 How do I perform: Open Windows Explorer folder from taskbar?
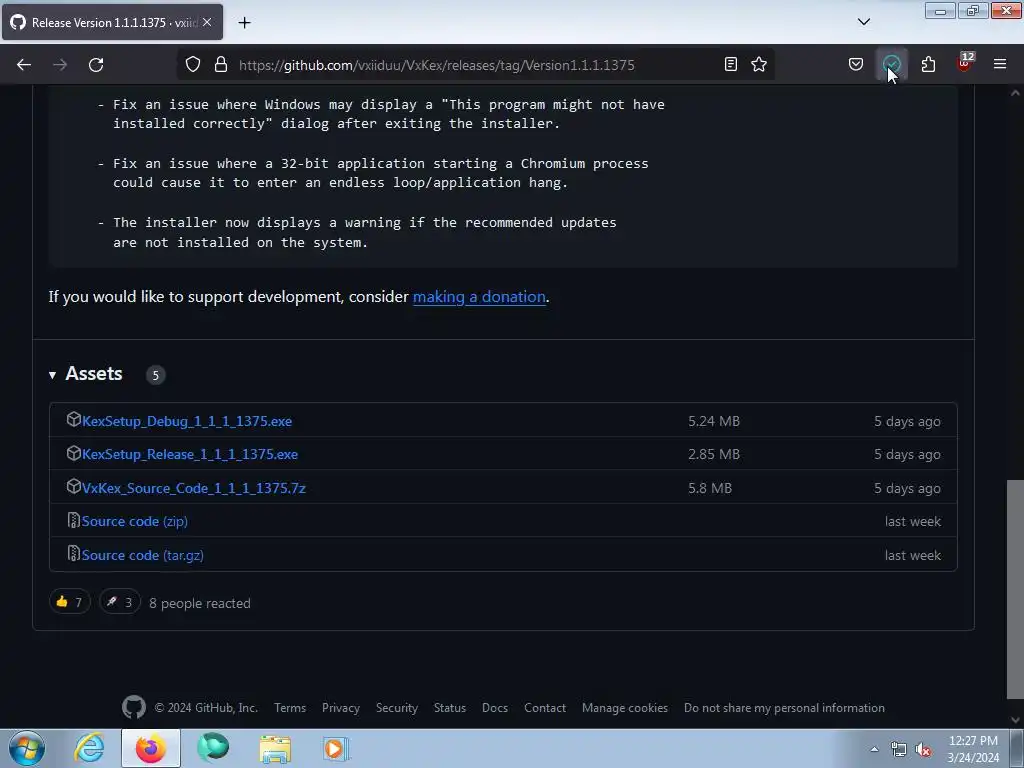tap(275, 749)
